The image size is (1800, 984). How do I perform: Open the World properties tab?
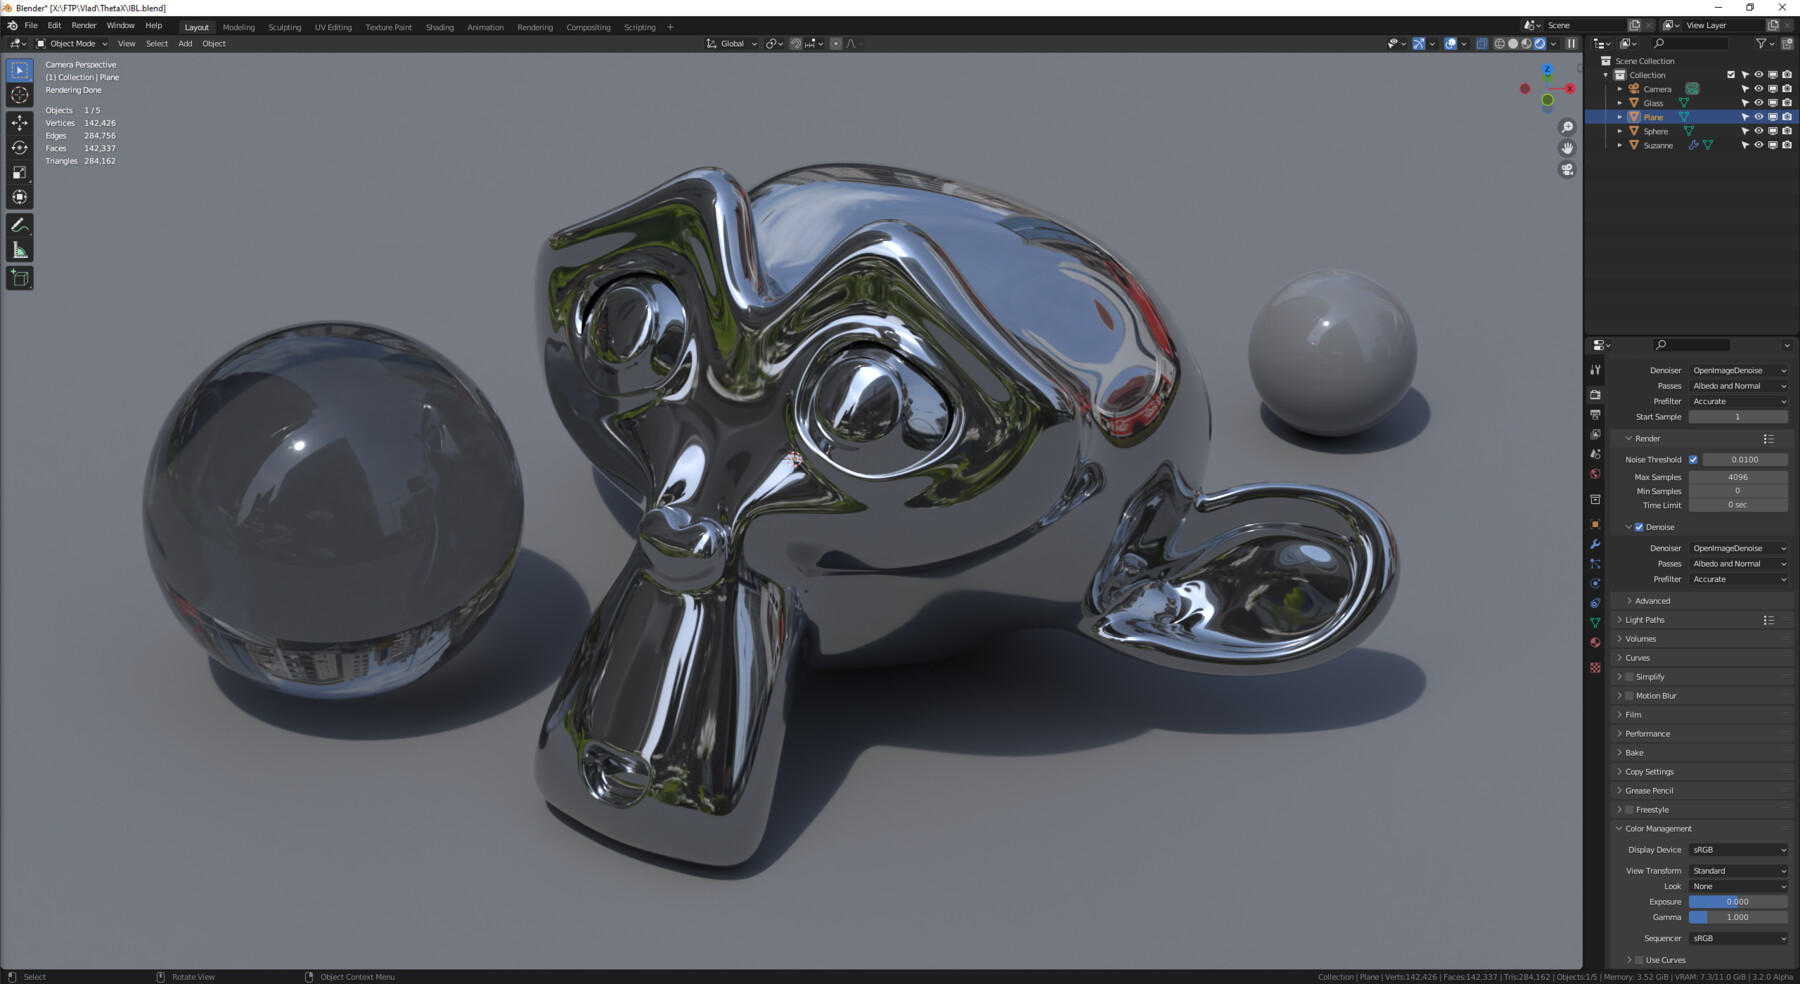(x=1595, y=474)
